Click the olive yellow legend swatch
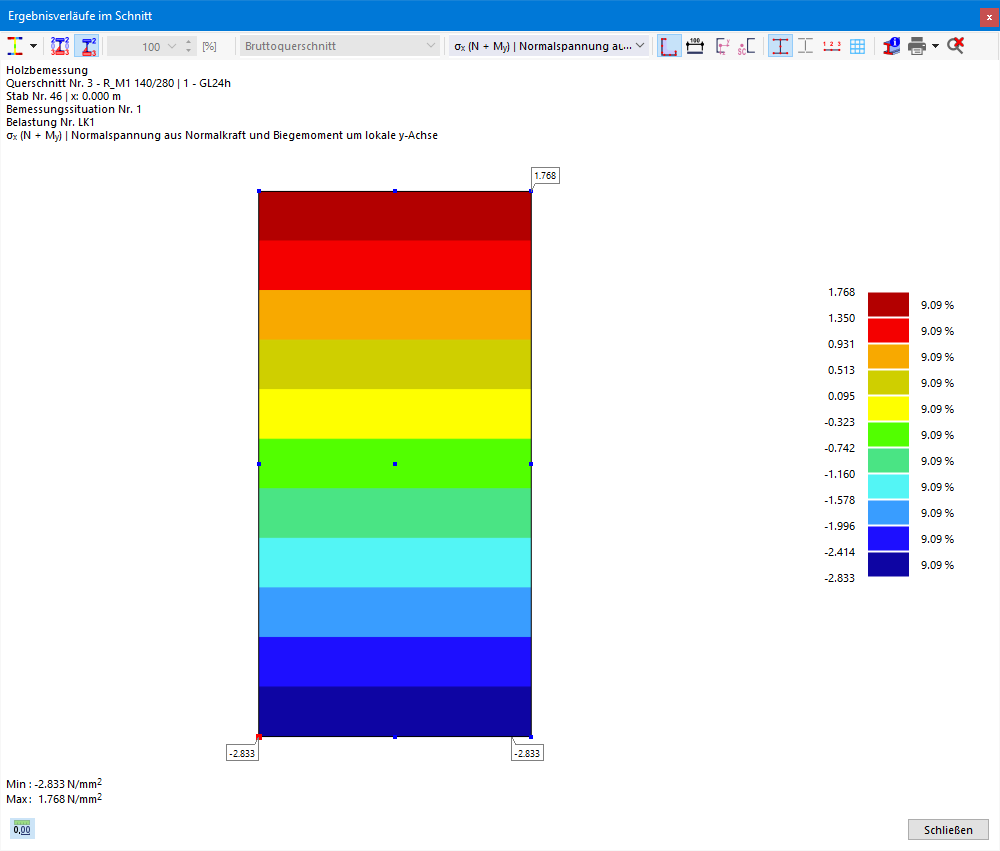The image size is (1000, 851). pos(888,383)
